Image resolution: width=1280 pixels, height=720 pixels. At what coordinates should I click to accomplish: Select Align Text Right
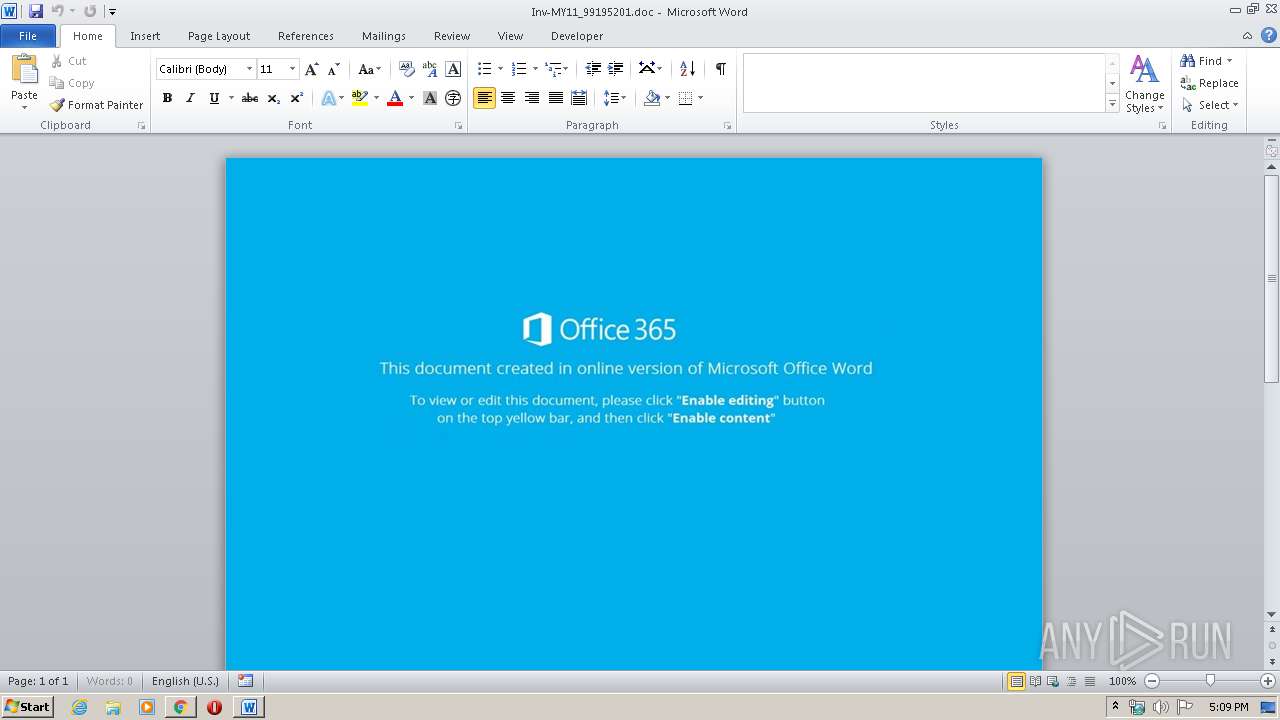click(532, 98)
